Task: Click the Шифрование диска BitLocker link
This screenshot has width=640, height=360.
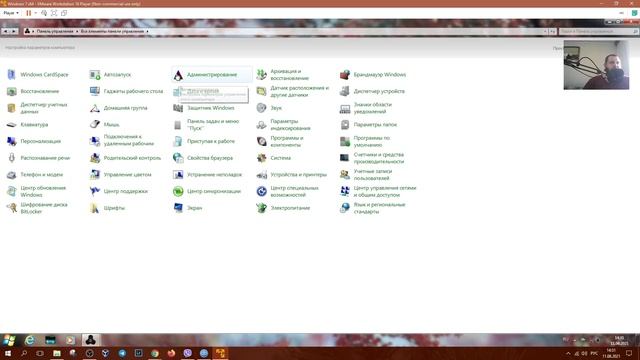Action: pyautogui.click(x=44, y=208)
